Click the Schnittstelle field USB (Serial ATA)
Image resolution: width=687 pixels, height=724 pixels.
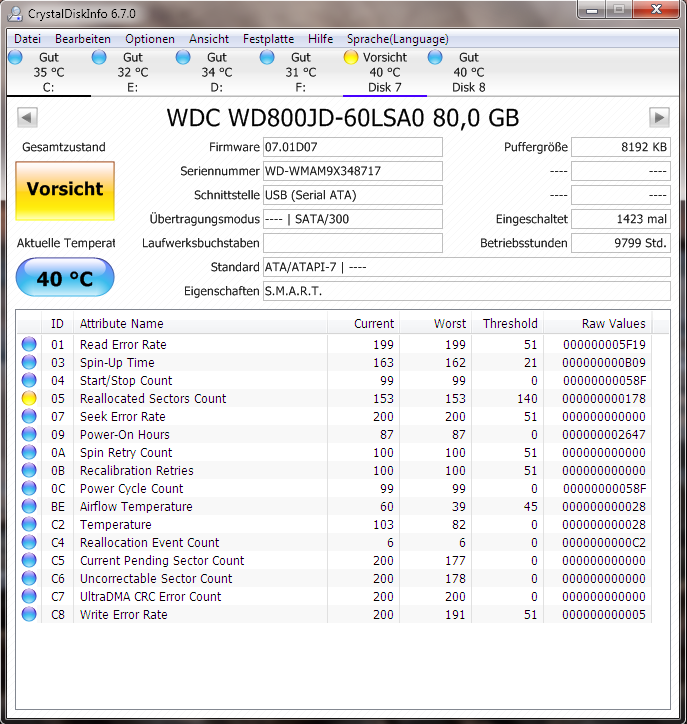pos(353,195)
